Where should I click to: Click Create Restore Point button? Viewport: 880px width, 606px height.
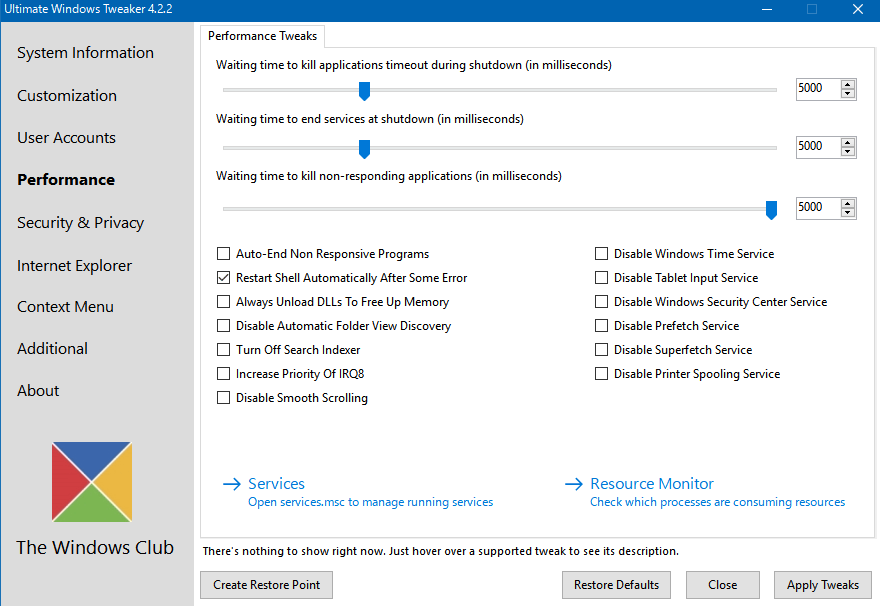pyautogui.click(x=266, y=585)
